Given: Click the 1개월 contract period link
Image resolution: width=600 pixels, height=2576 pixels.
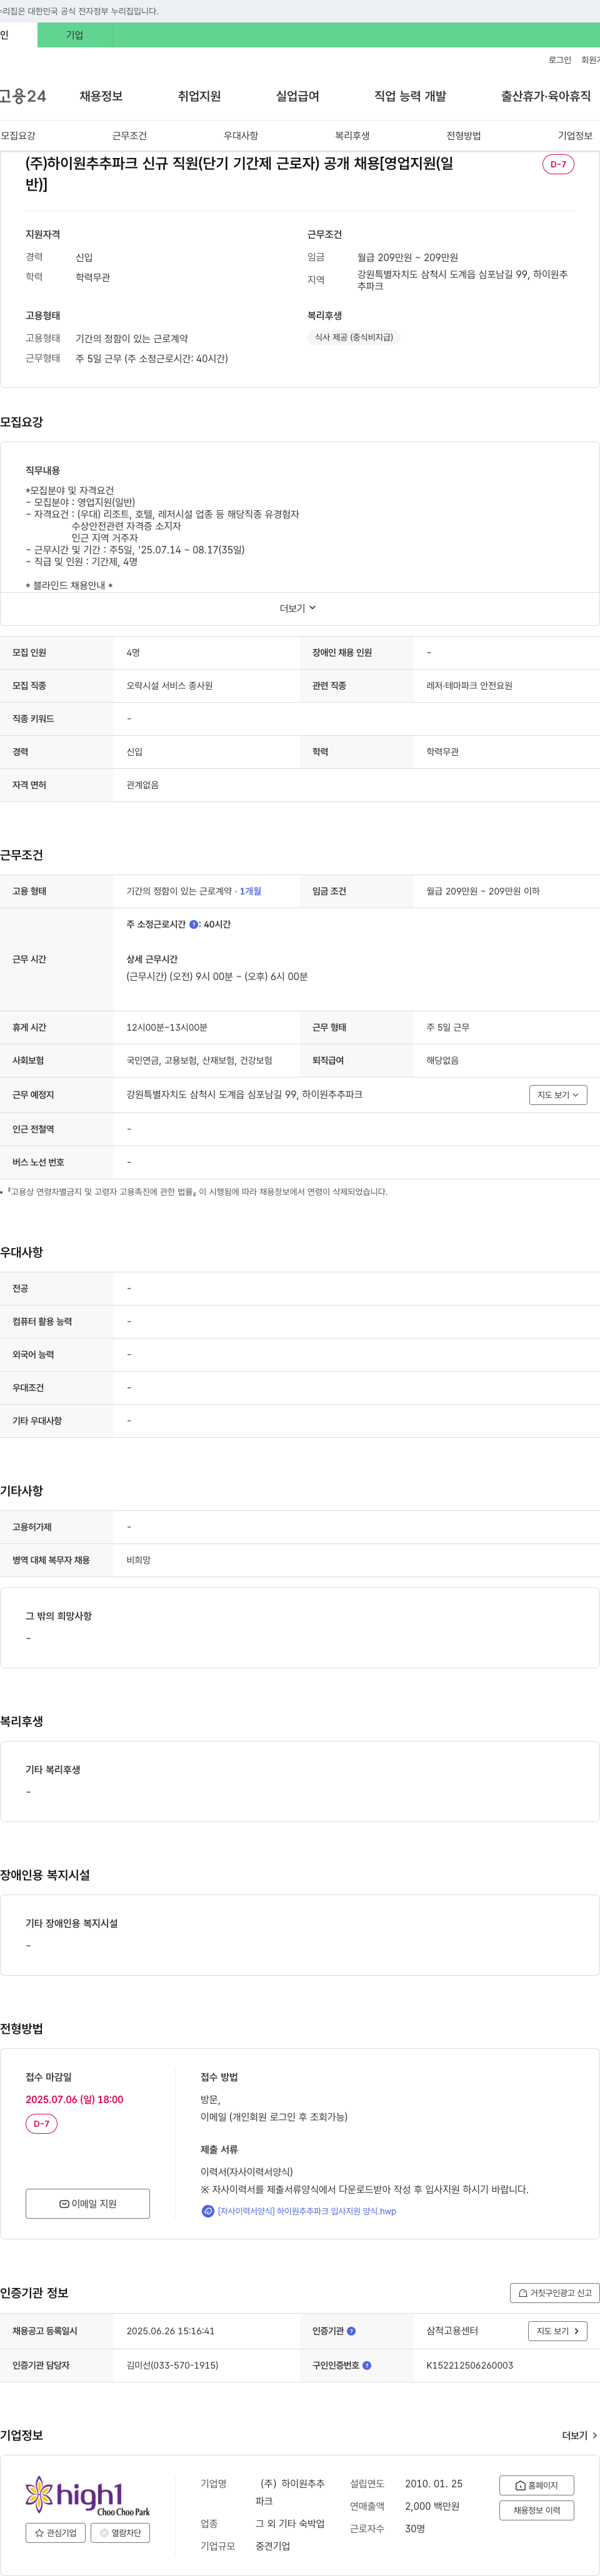Looking at the screenshot, I should [250, 891].
